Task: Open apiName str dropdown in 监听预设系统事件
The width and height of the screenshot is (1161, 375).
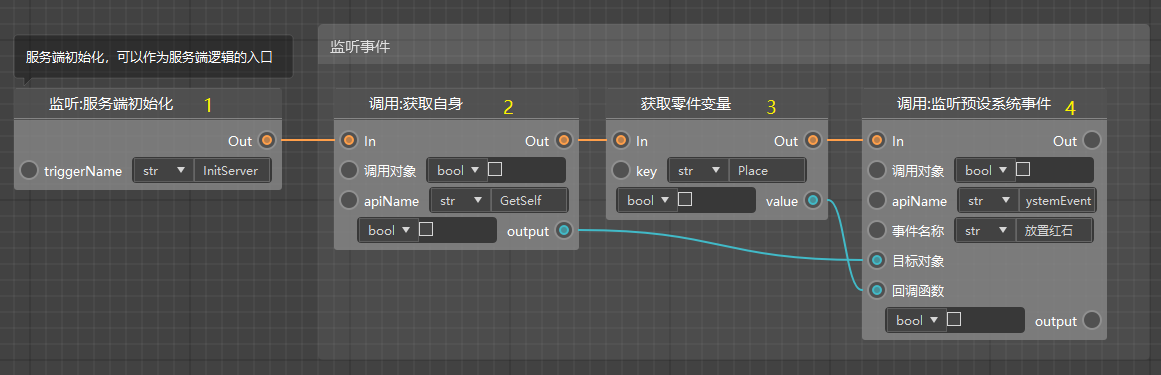Action: 988,200
